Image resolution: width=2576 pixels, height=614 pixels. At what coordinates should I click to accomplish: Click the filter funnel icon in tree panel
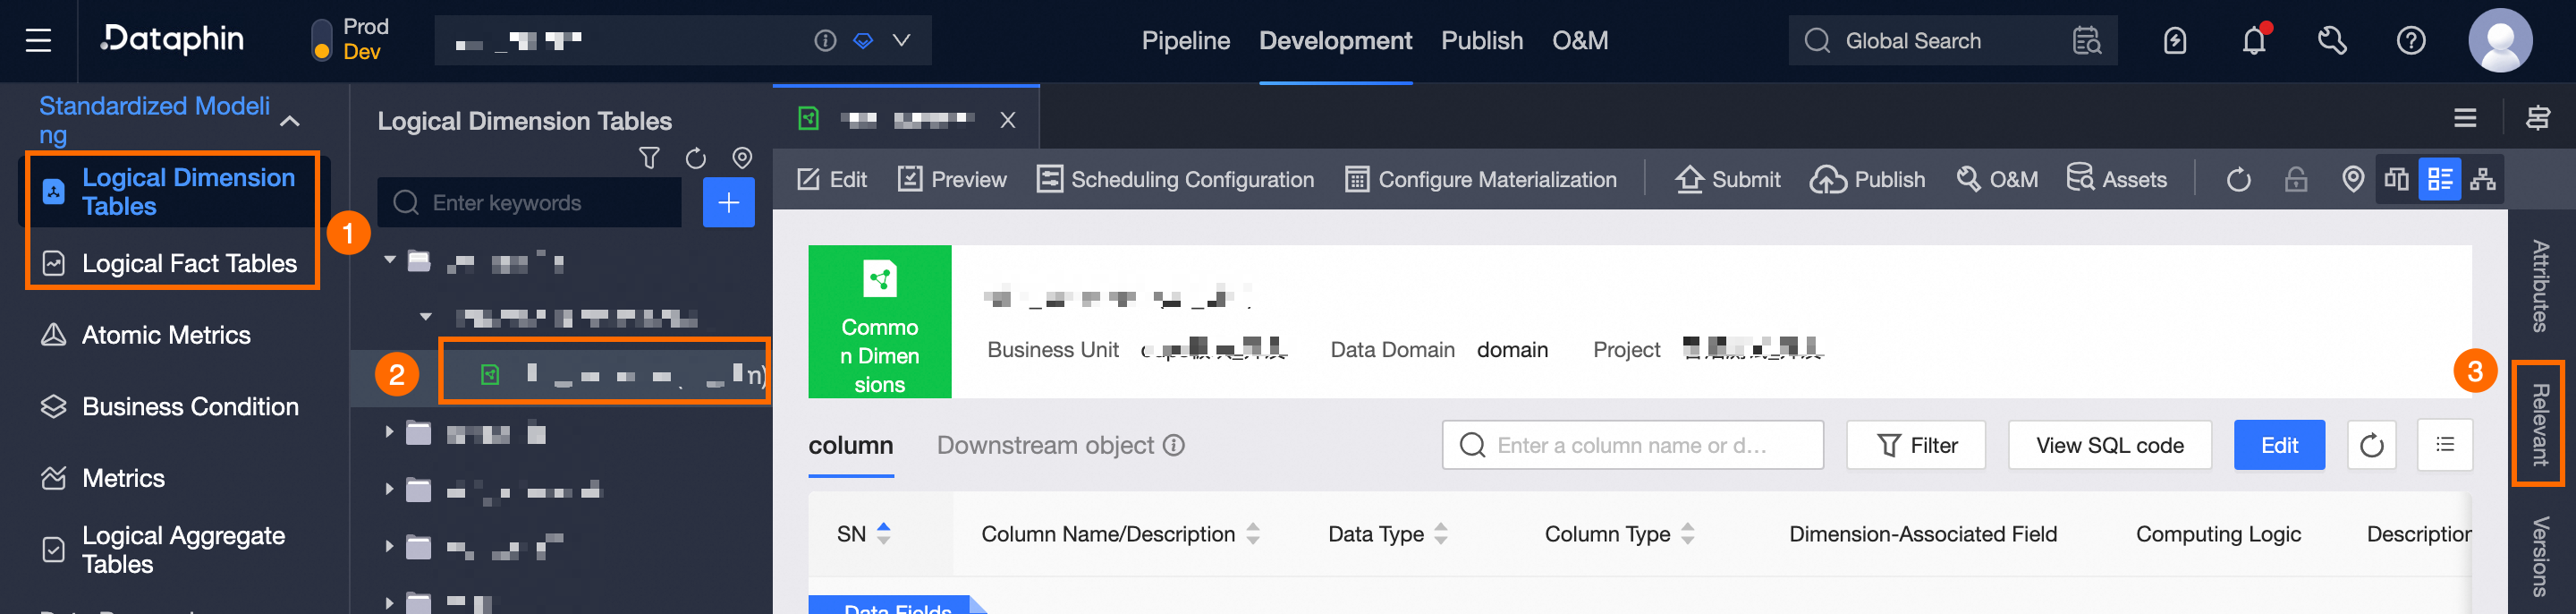click(649, 158)
